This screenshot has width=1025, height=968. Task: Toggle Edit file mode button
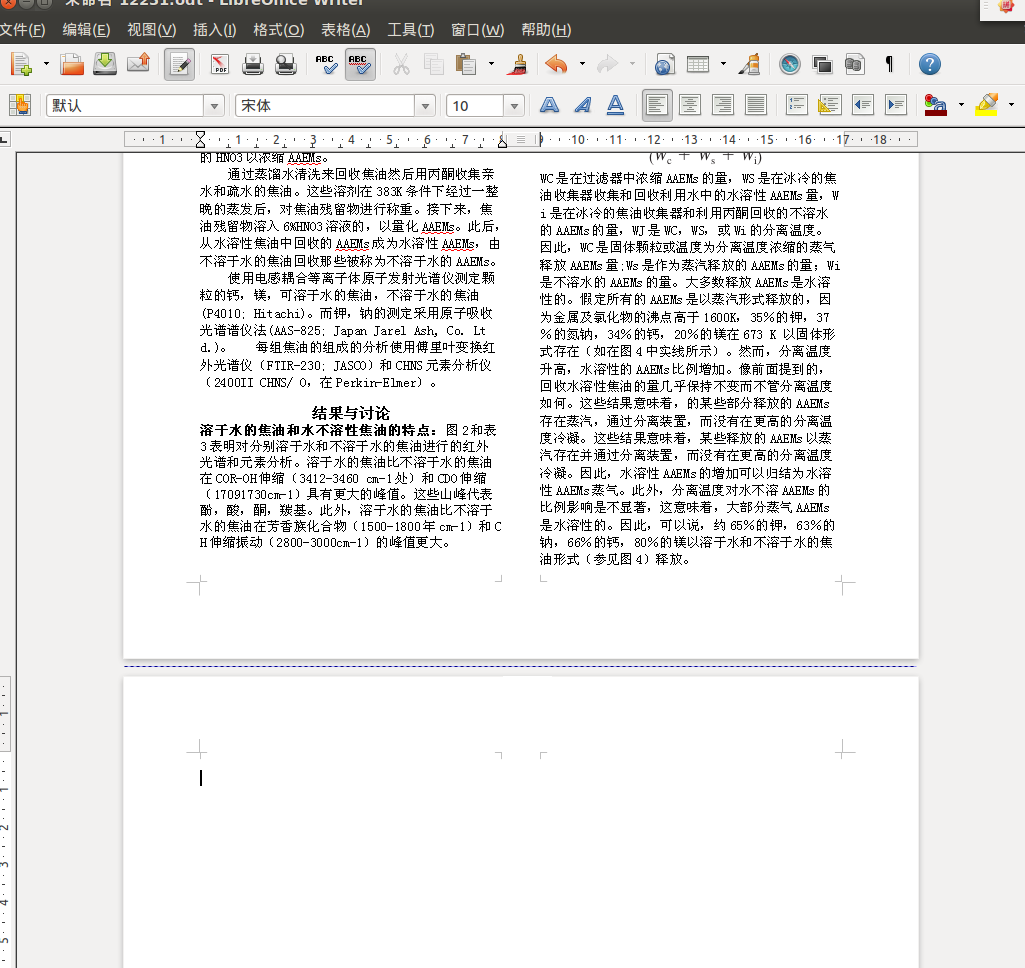pyautogui.click(x=179, y=64)
